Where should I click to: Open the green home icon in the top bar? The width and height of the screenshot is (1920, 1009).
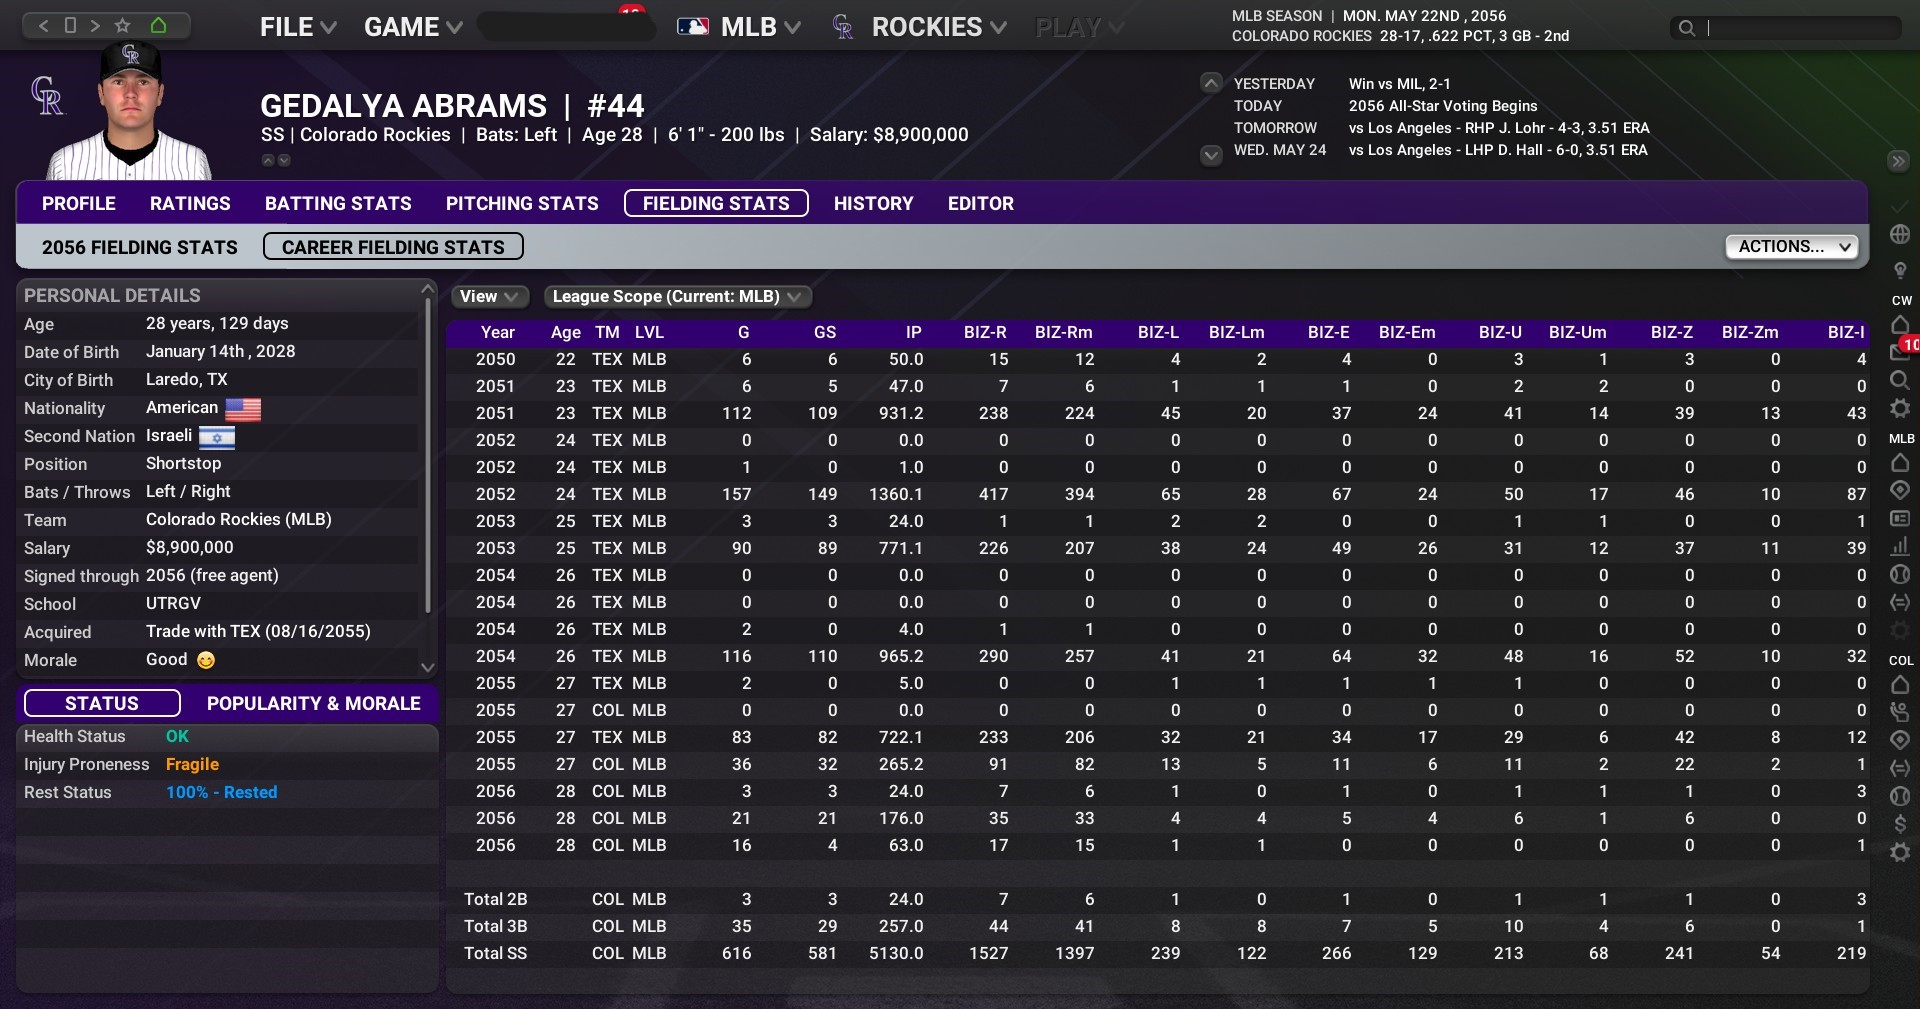(x=158, y=26)
